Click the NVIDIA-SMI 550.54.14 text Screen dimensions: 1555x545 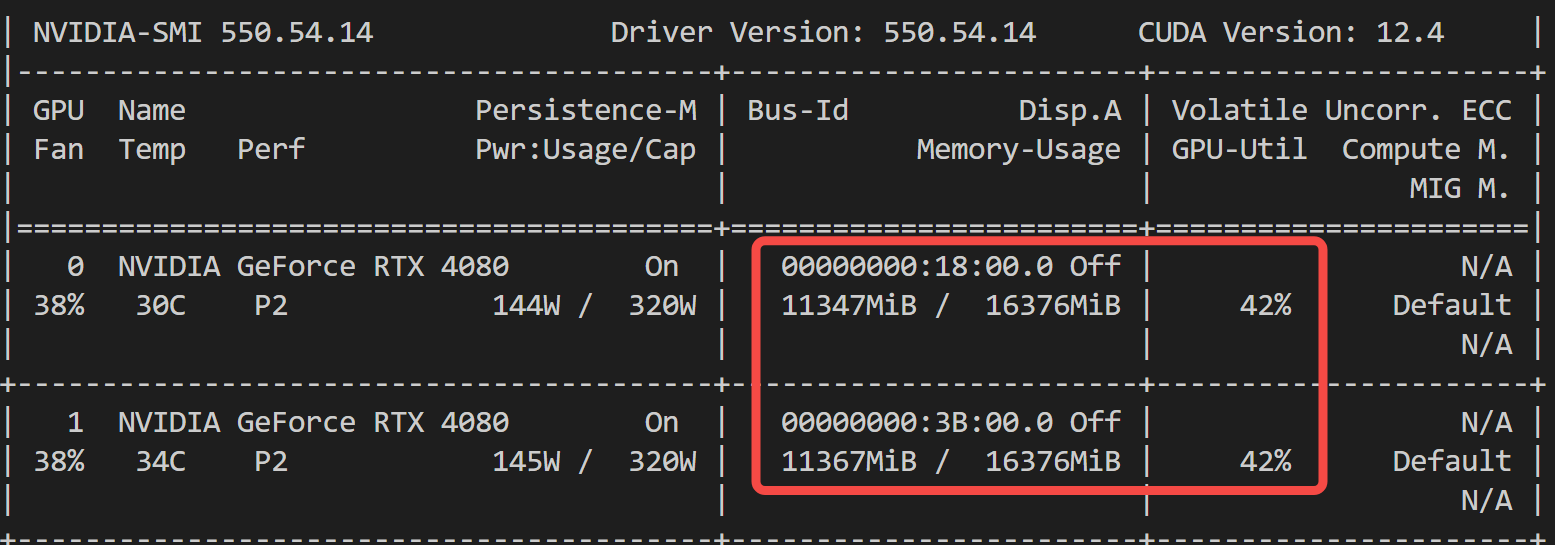click(203, 32)
